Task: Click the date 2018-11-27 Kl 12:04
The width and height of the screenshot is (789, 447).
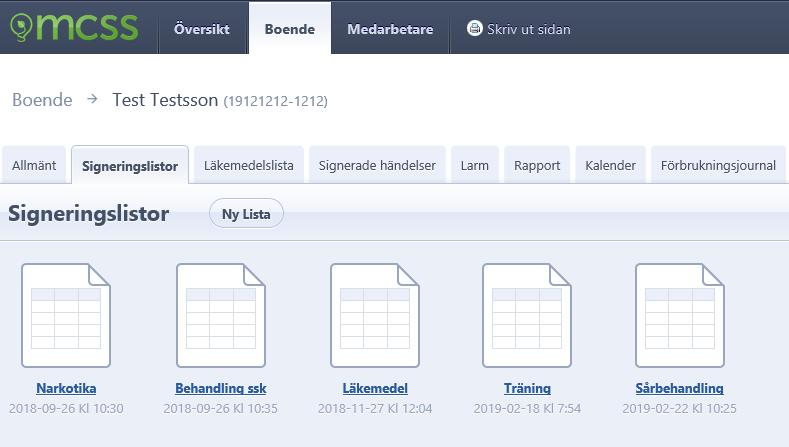Action: pos(375,408)
